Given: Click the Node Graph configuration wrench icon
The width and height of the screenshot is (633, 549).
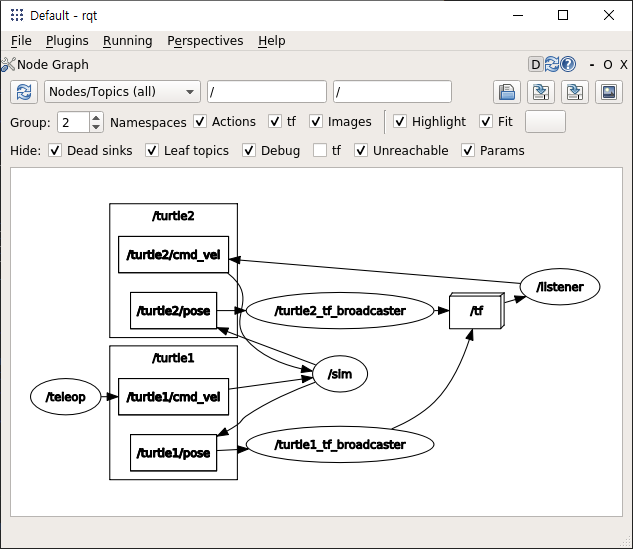Looking at the screenshot, I should click(8, 65).
